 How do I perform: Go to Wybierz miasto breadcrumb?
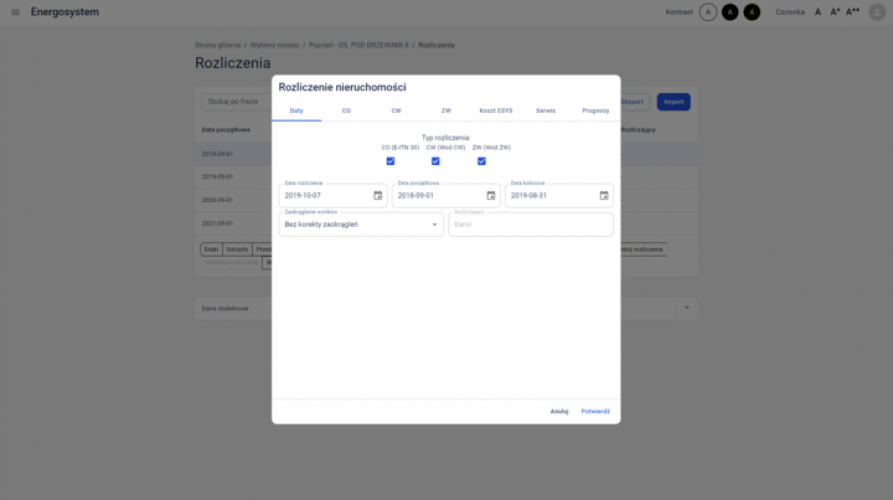point(275,45)
